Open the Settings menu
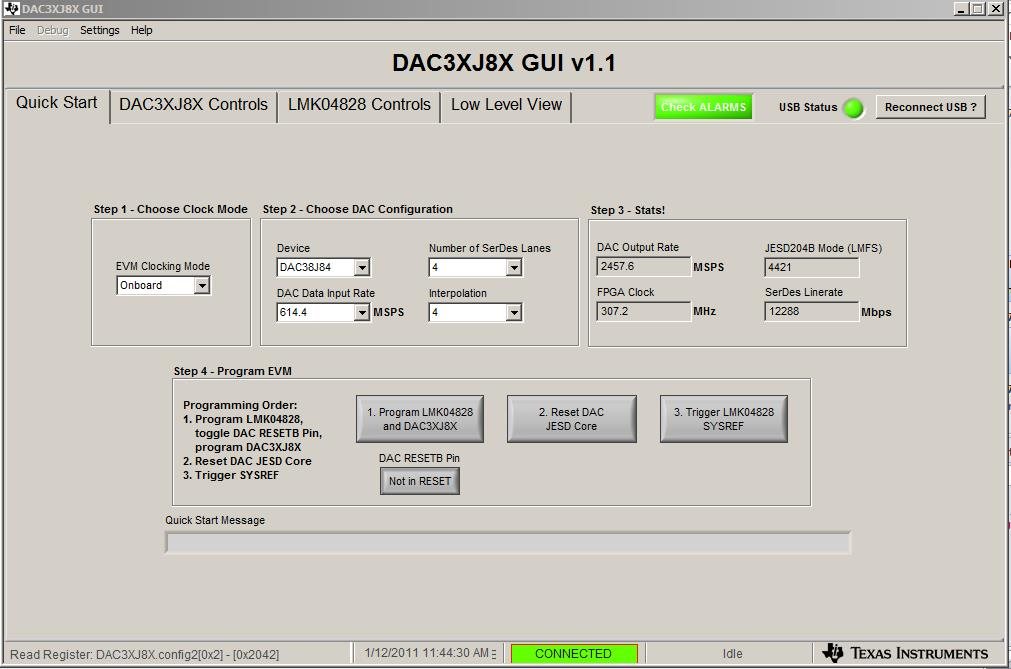 tap(99, 30)
